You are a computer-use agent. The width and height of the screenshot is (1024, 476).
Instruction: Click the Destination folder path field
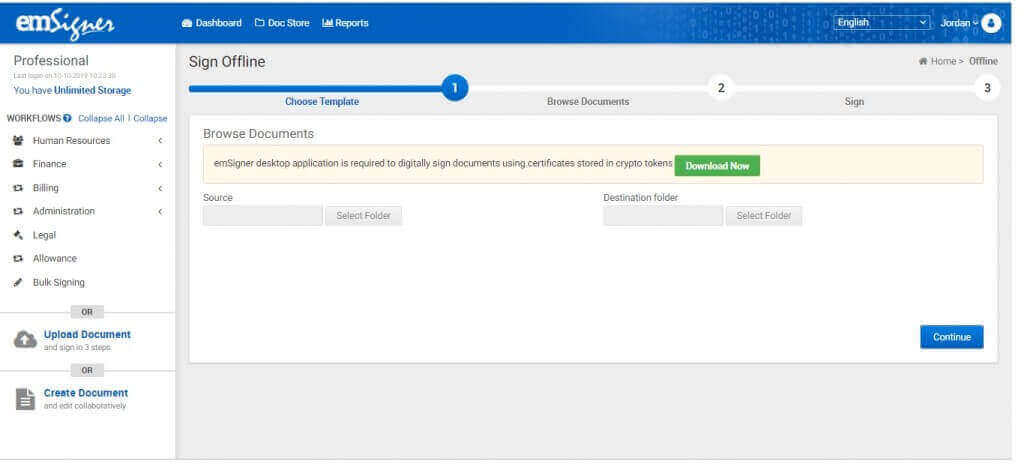click(x=663, y=215)
